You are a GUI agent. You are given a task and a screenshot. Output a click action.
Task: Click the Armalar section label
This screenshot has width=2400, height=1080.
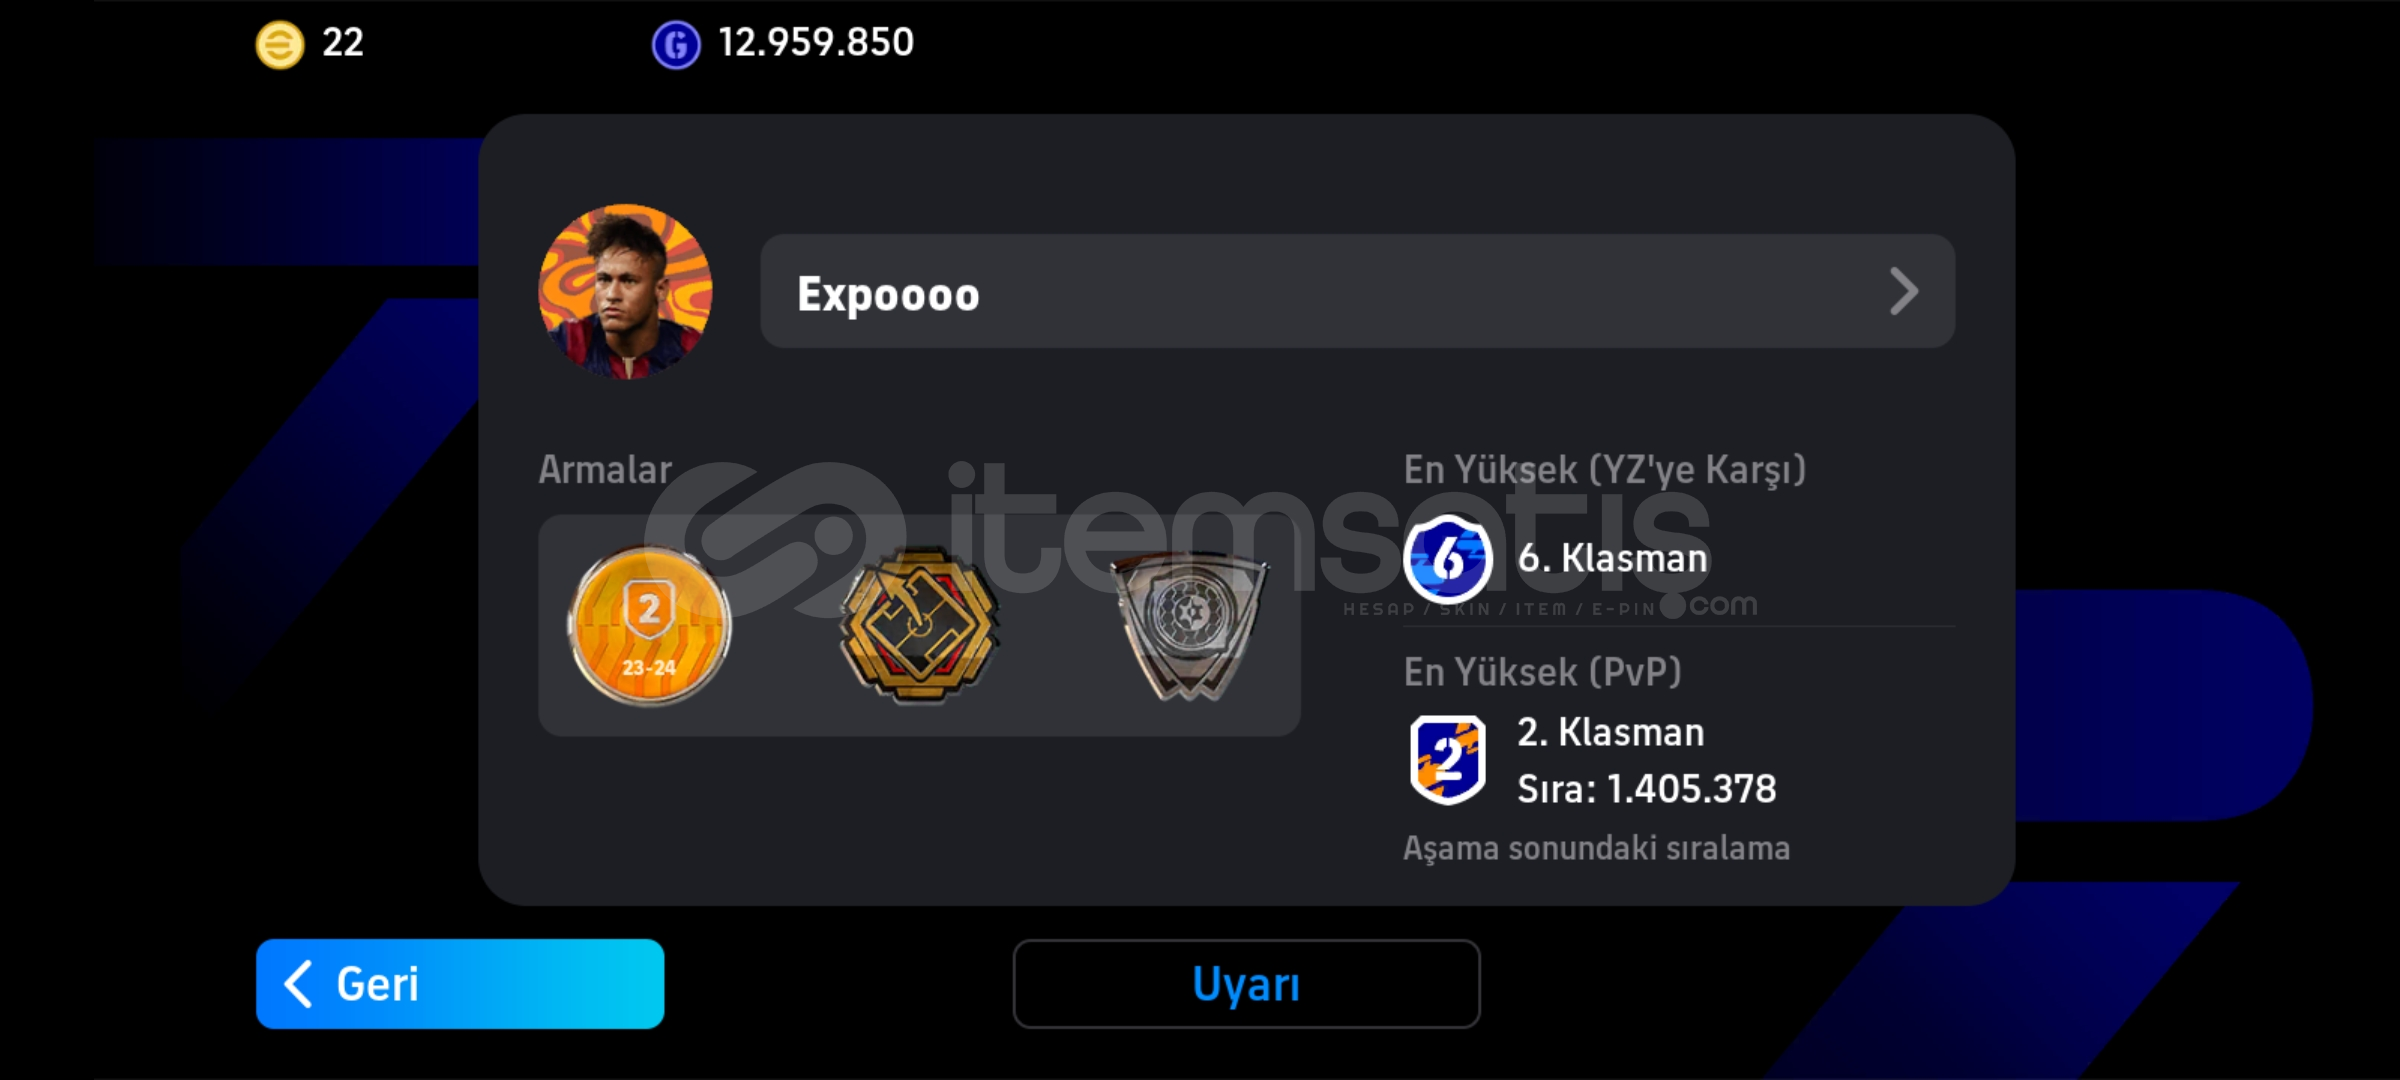point(605,470)
